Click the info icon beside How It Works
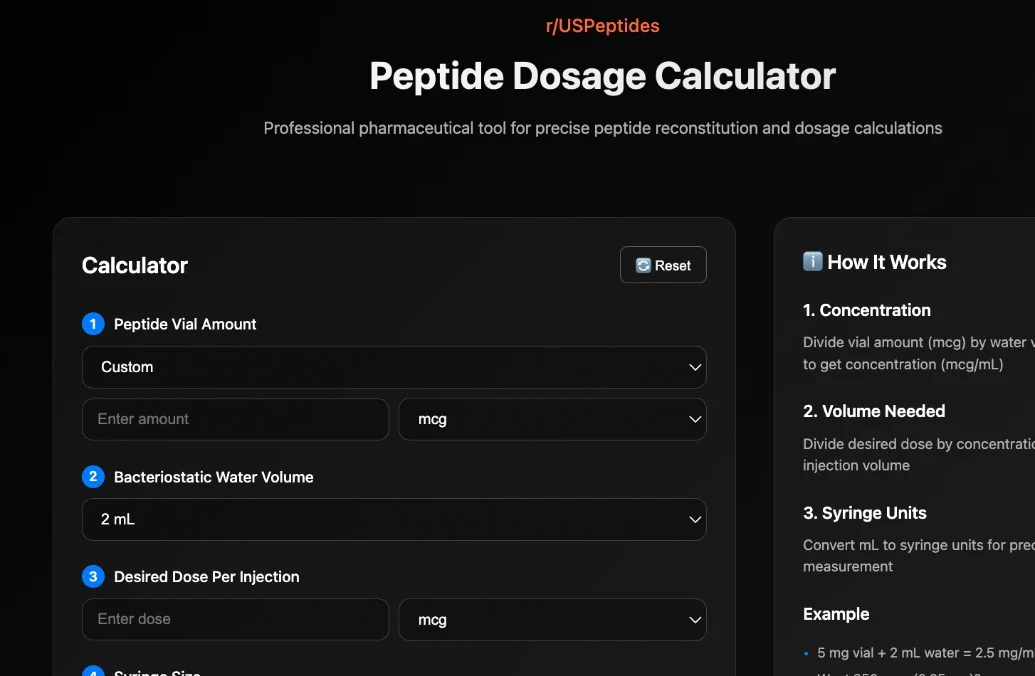This screenshot has height=676, width=1035. (x=813, y=262)
